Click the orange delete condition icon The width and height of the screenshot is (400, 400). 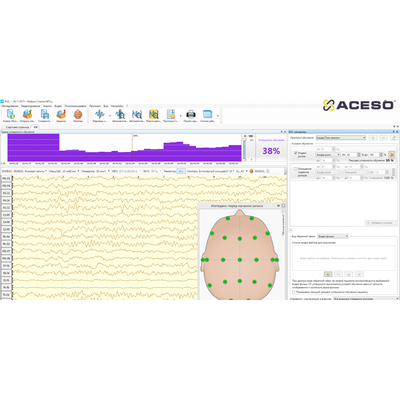[392, 155]
